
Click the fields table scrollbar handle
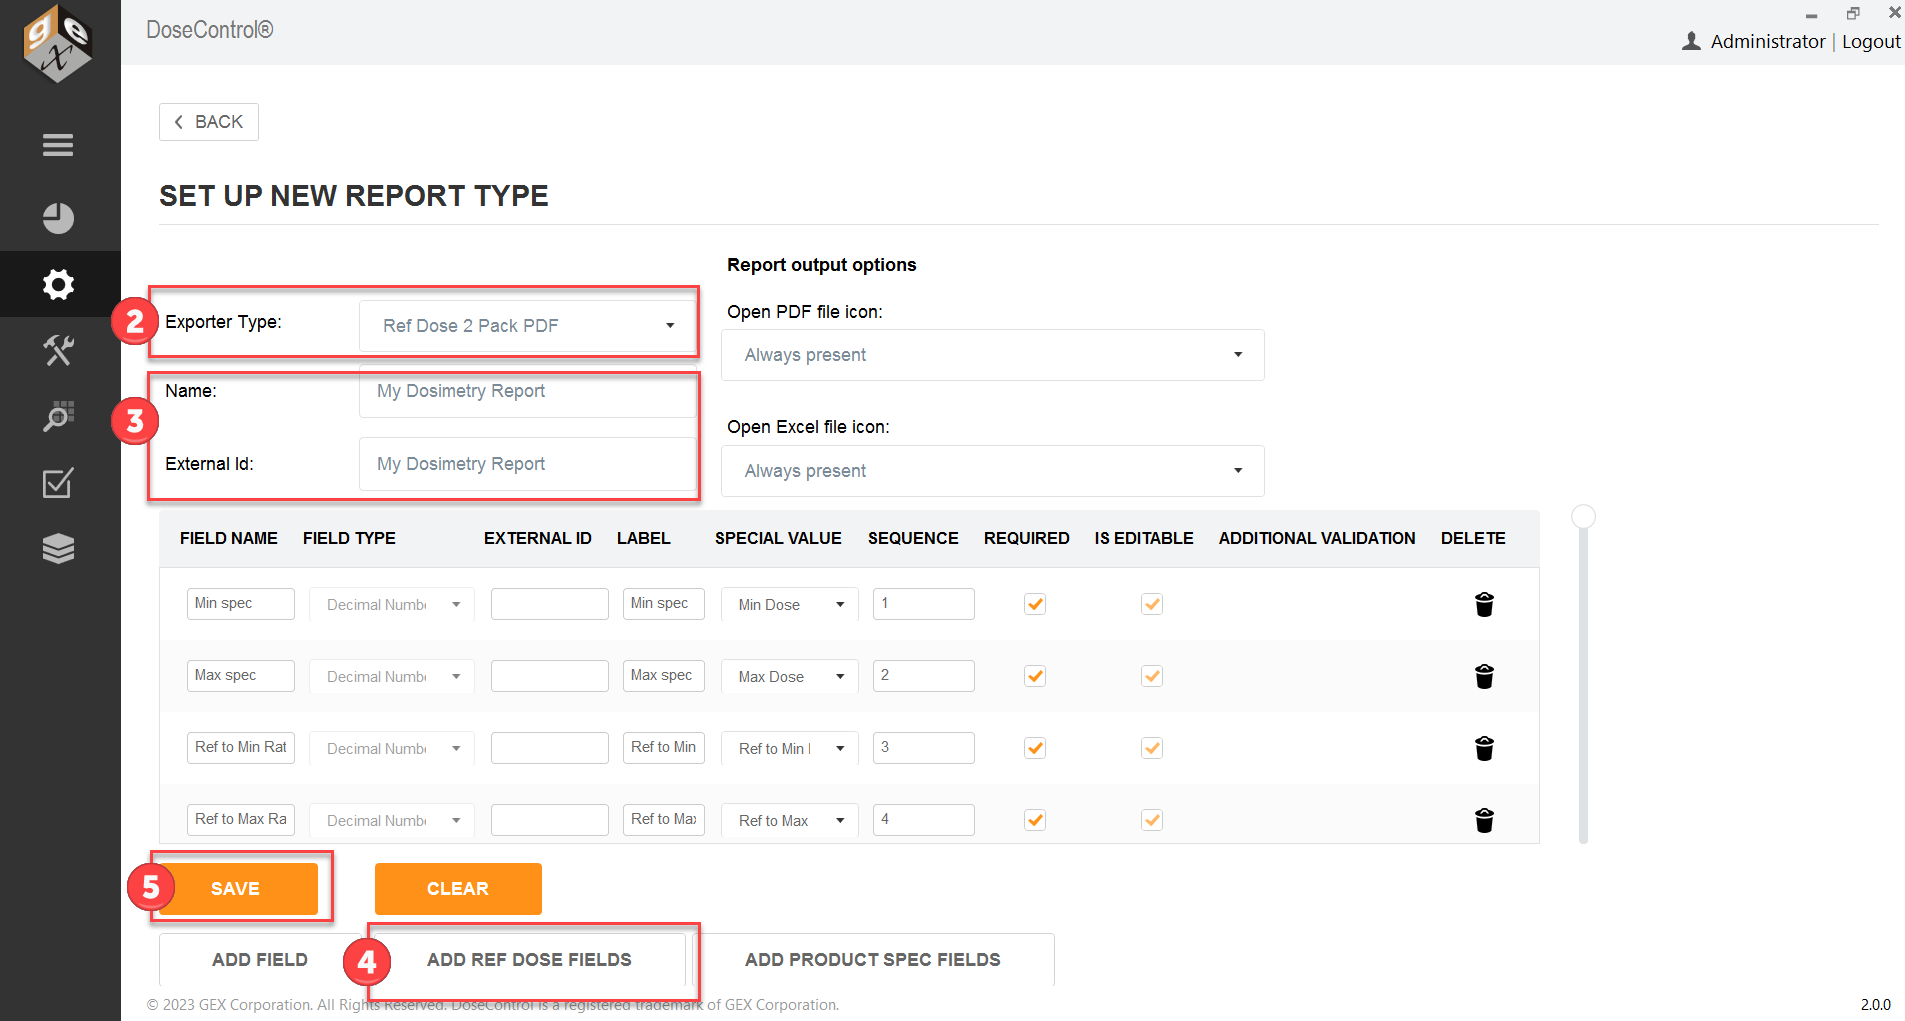[1583, 517]
